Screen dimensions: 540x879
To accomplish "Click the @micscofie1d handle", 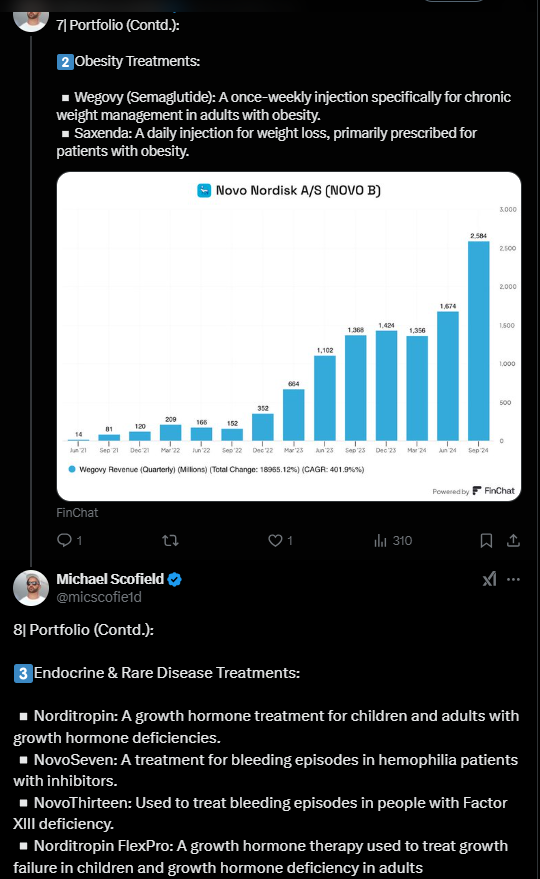I will tap(99, 597).
